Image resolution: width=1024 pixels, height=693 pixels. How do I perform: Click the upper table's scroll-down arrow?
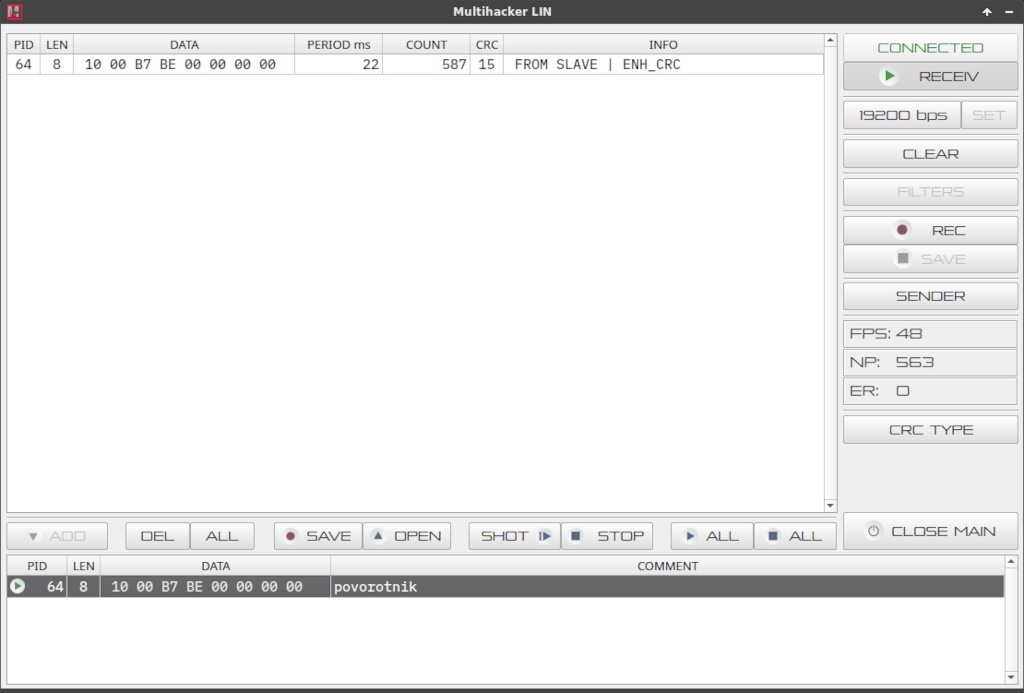[x=830, y=506]
